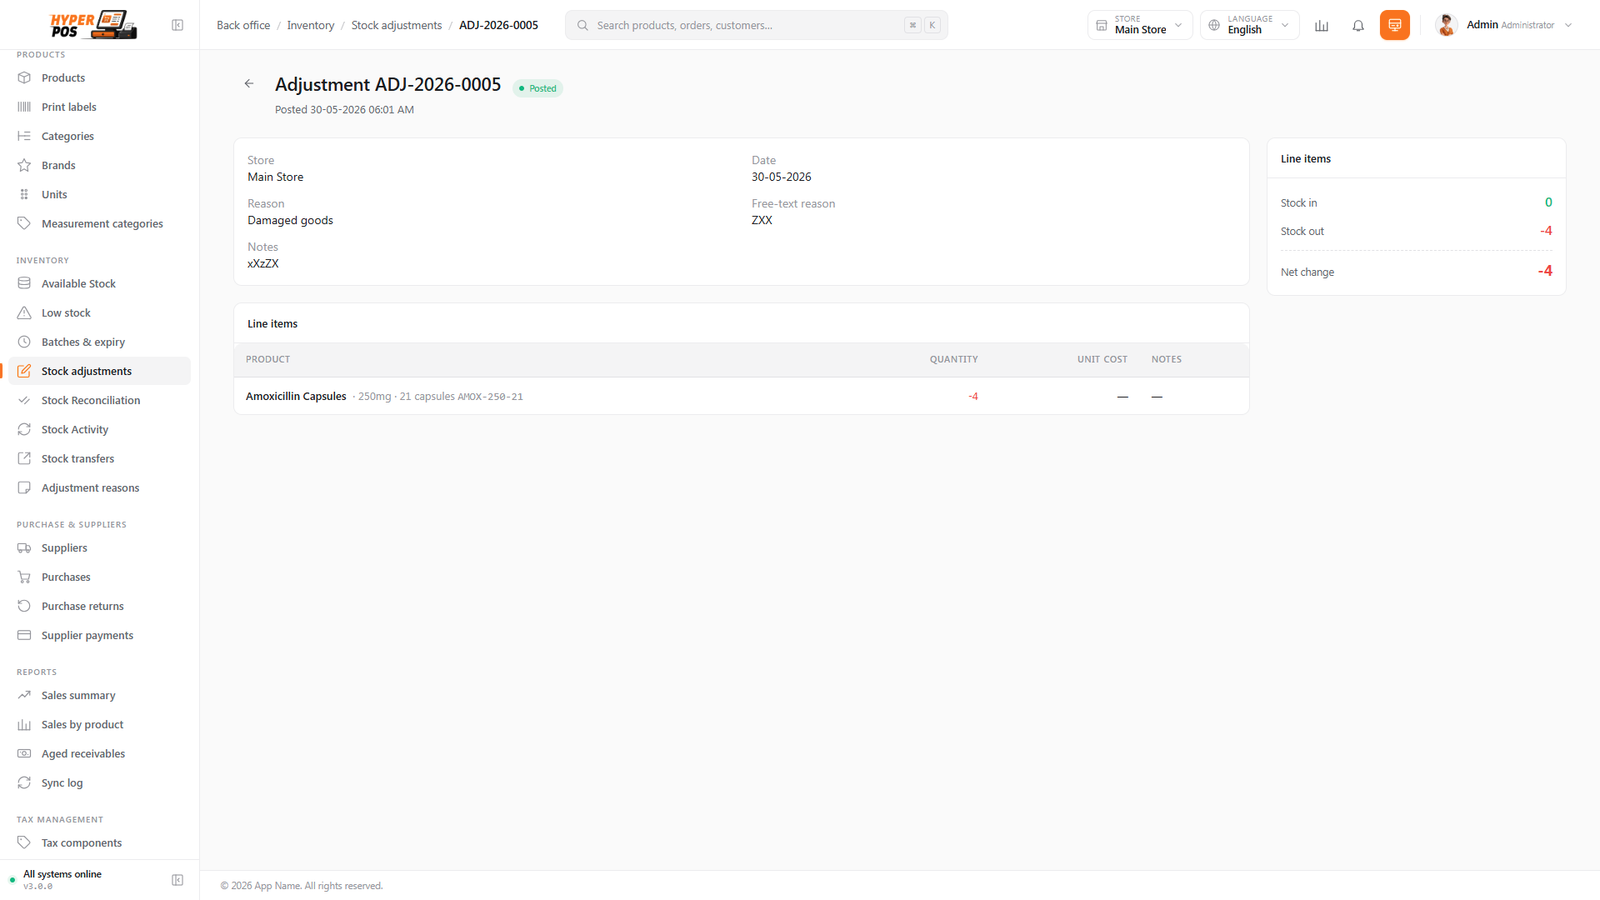Expand the Admin user menu chevron
The height and width of the screenshot is (900, 1600).
1568,25
